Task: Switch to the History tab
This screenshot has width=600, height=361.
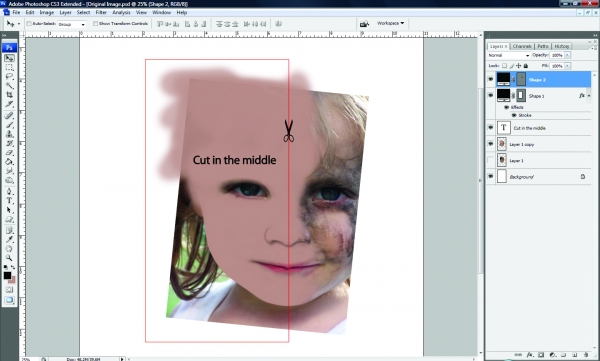Action: tap(561, 46)
